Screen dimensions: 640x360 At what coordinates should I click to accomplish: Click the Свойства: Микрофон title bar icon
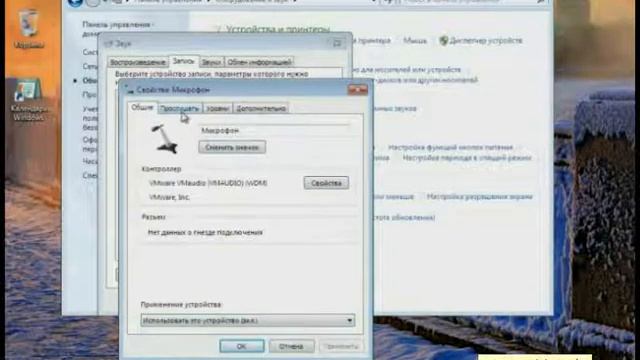(x=129, y=89)
